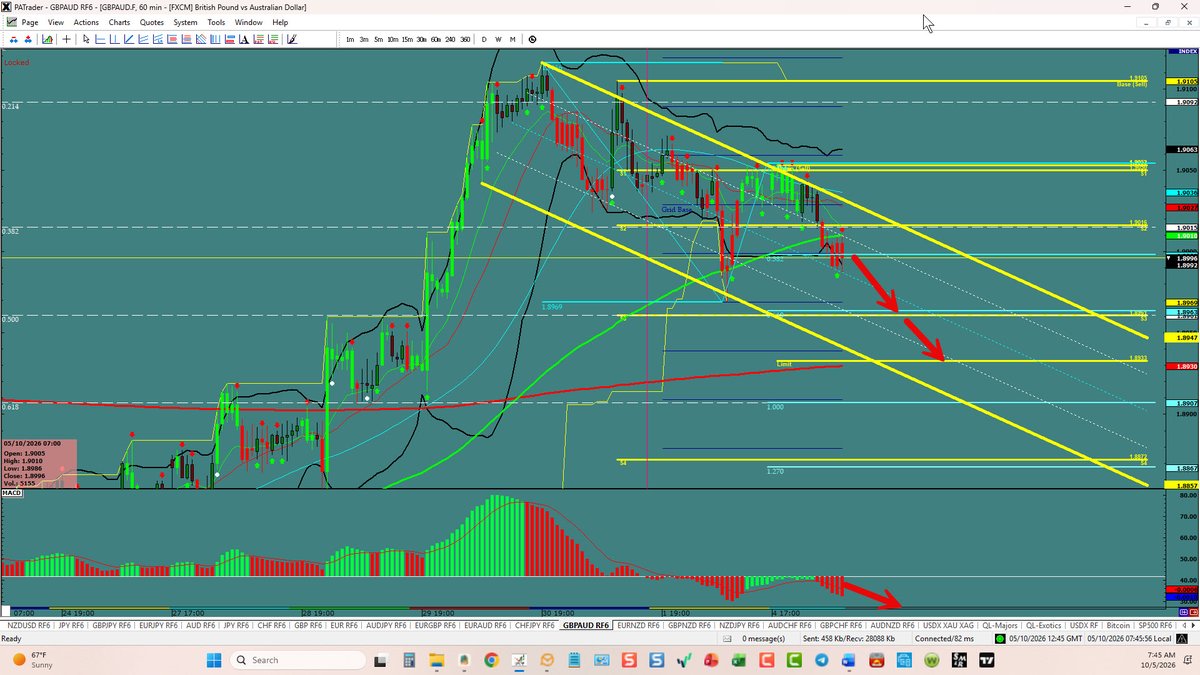The height and width of the screenshot is (675, 1200).
Task: Switch to the EURNZD RF6 tab
Action: point(638,625)
